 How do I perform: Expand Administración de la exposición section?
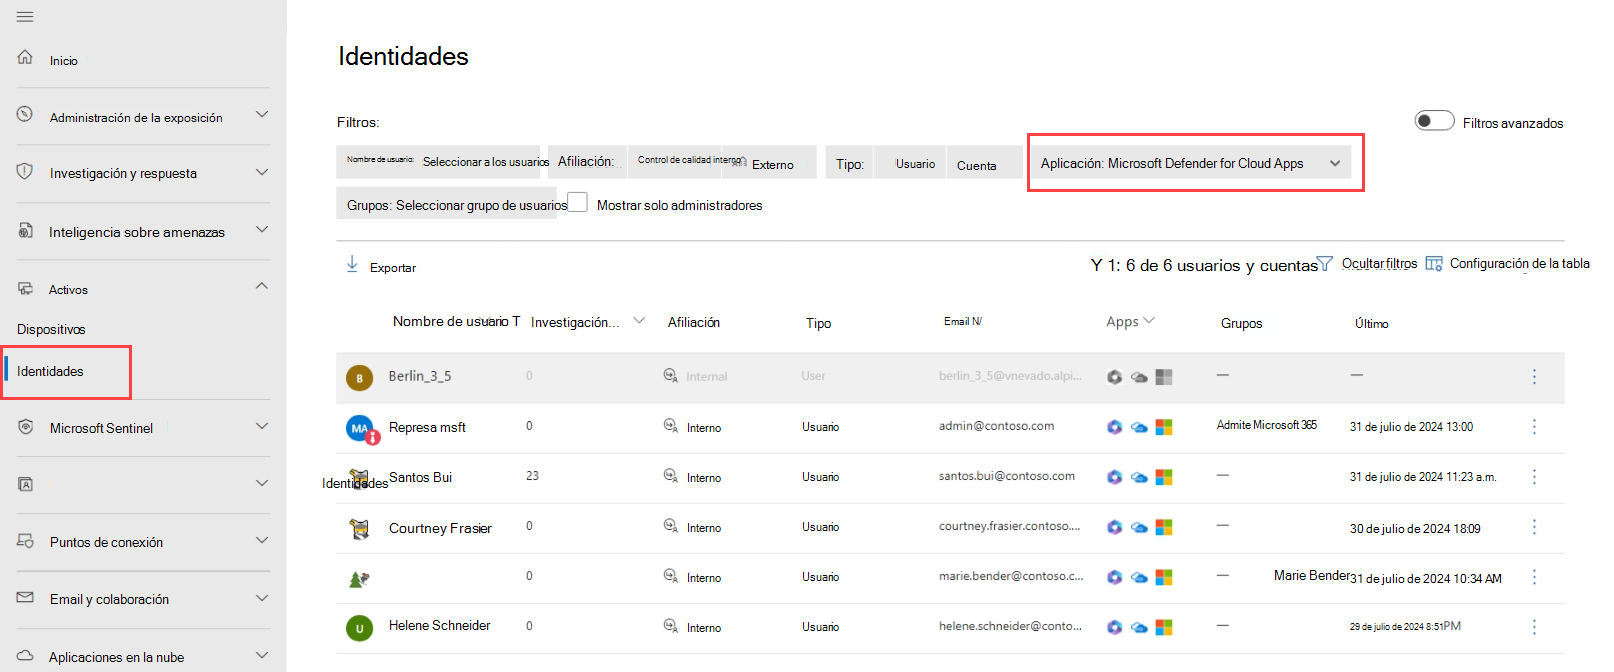(x=262, y=114)
